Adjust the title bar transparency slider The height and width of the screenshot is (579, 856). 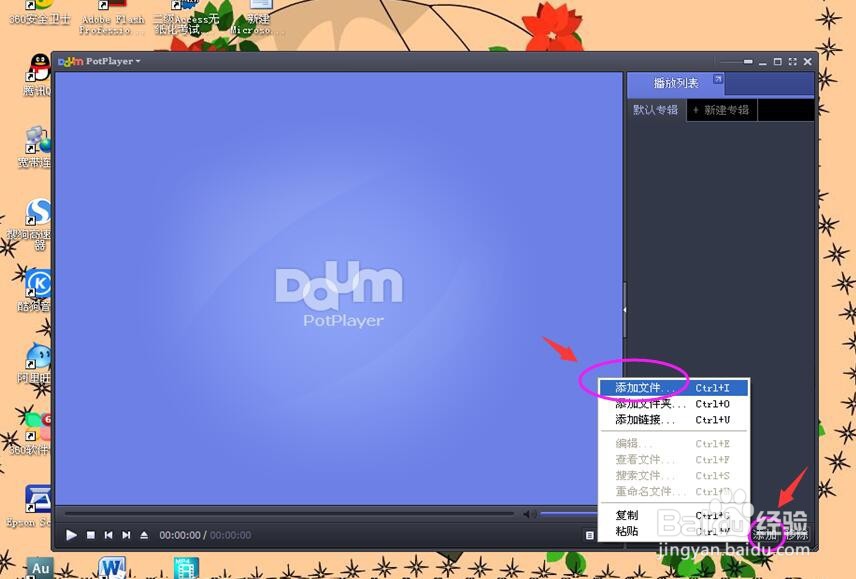pos(735,62)
